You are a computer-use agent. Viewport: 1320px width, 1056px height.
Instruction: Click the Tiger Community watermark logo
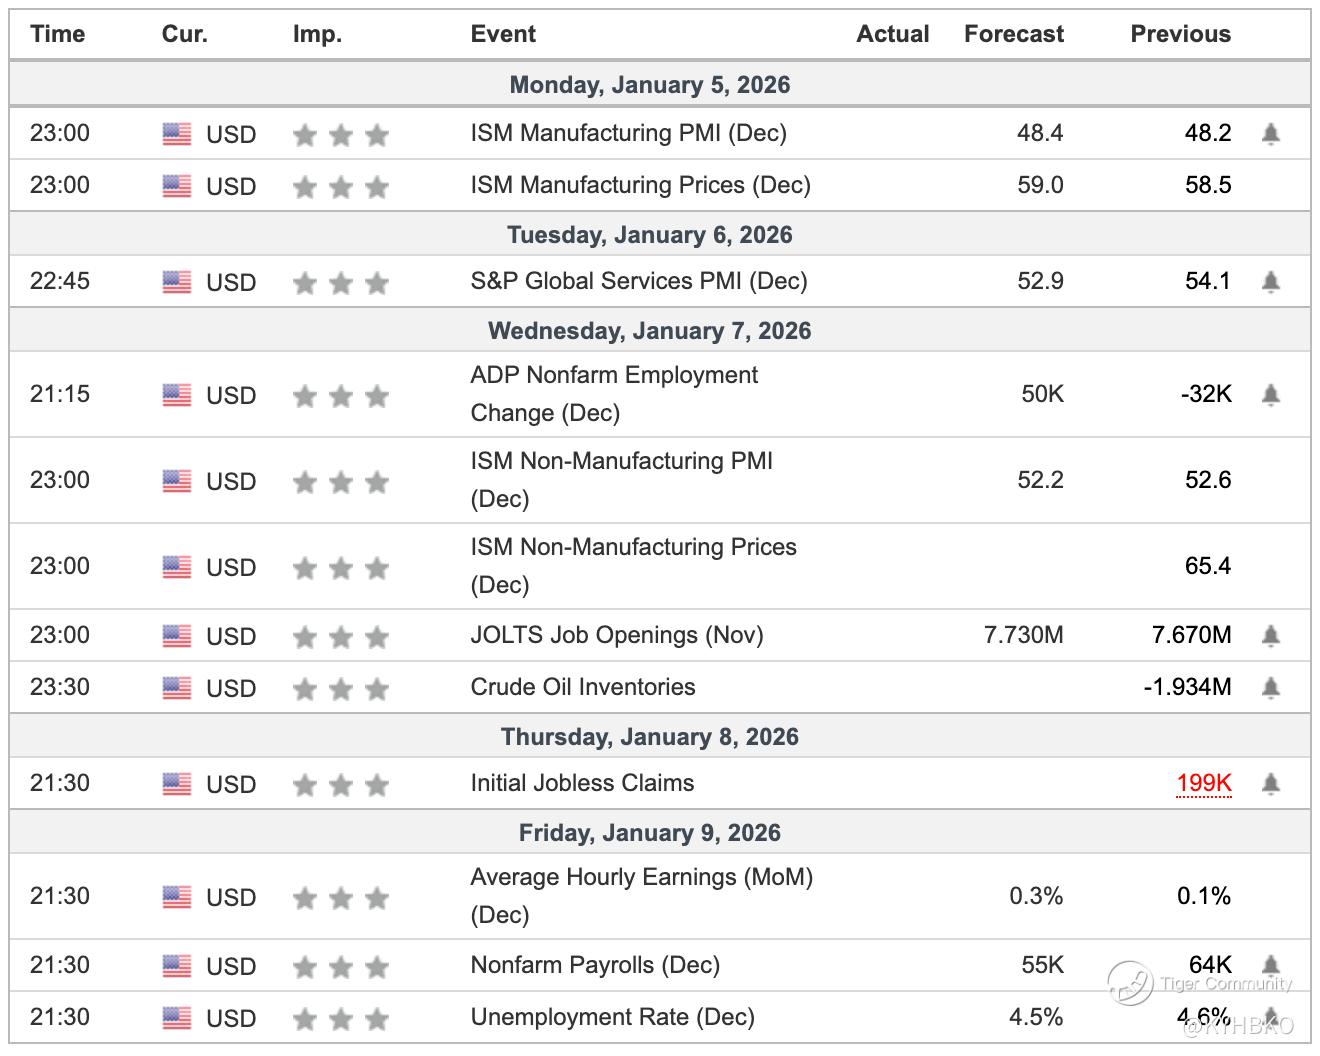click(x=1131, y=983)
